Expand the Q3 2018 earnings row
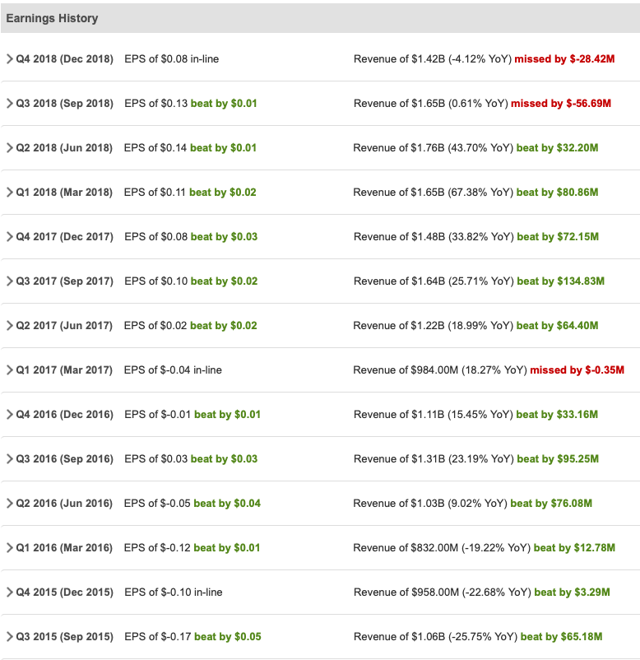Viewport: 640px width, 660px height. [x=10, y=103]
